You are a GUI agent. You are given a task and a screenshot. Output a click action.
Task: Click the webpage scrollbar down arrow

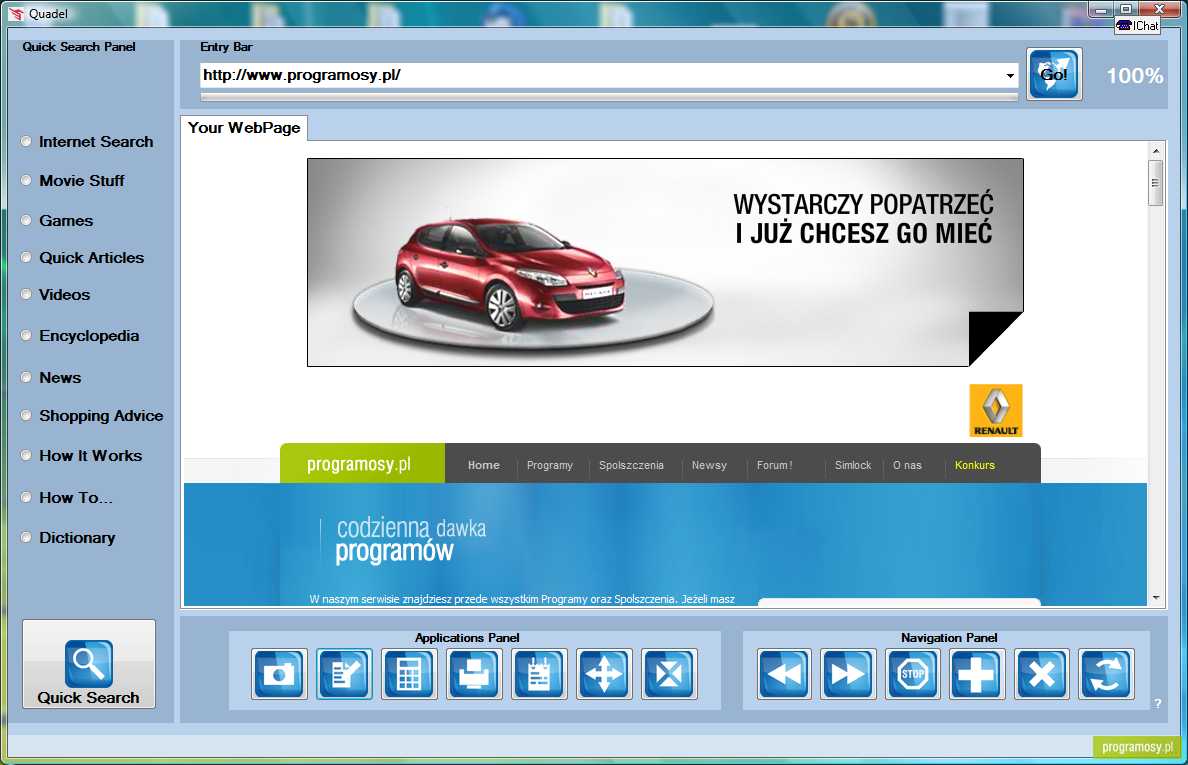coord(1155,598)
